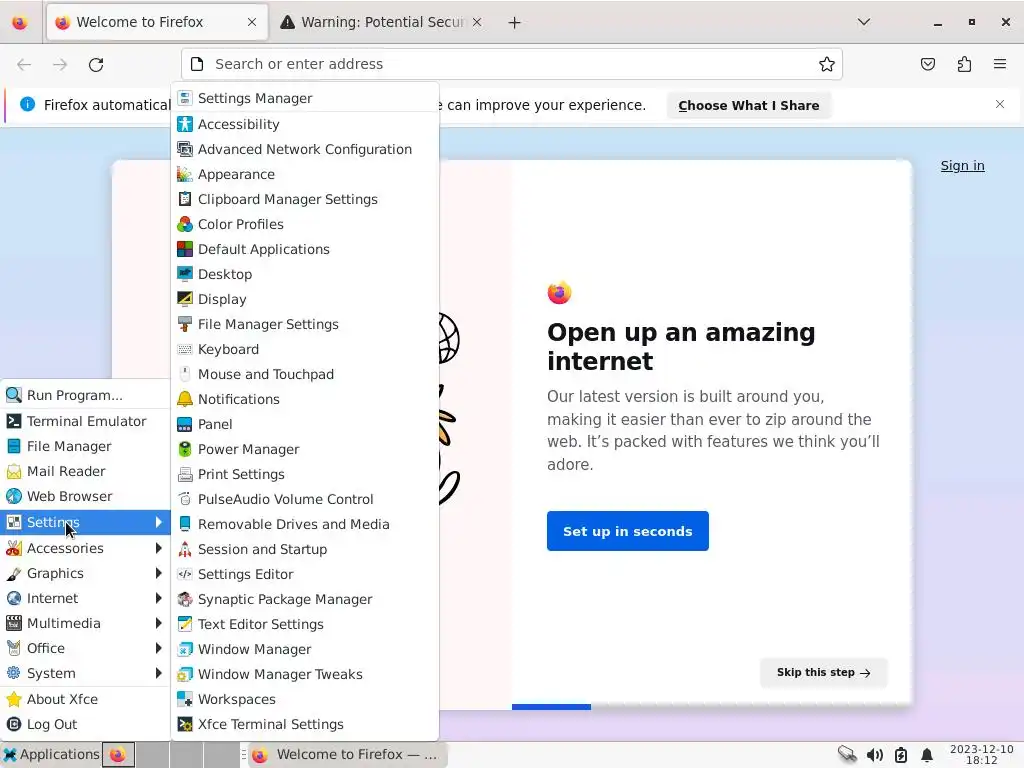Viewport: 1024px width, 768px height.
Task: Open Settings Manager from the submenu
Action: [x=305, y=98]
